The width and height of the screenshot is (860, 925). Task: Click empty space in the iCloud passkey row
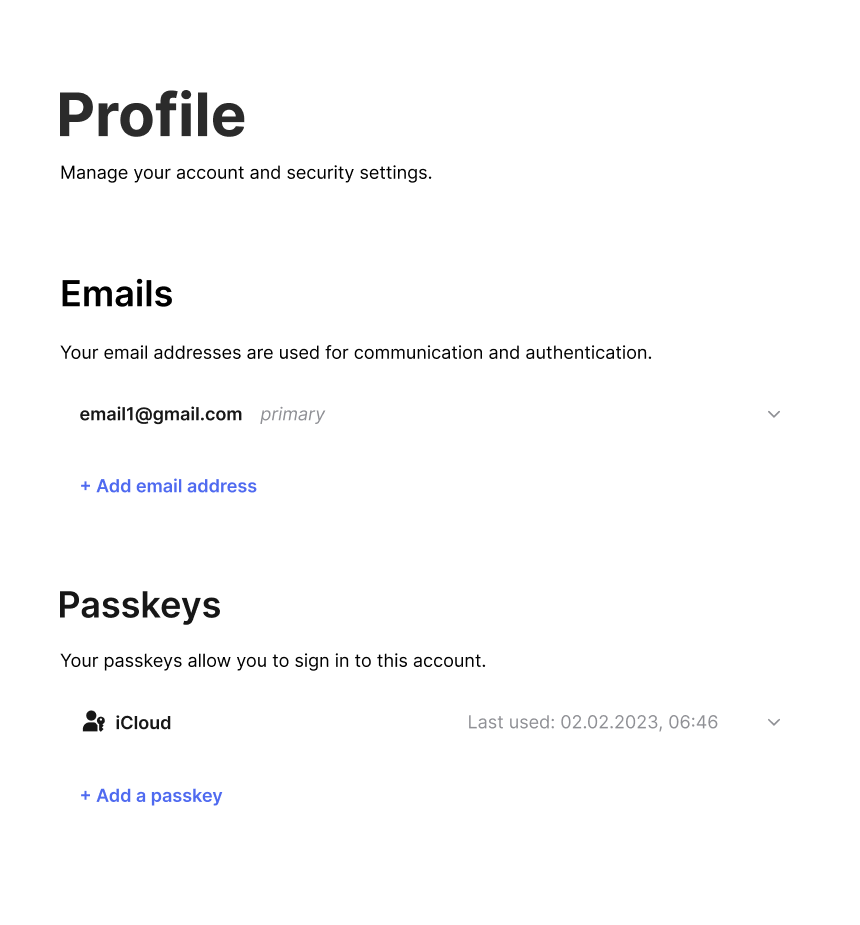tap(319, 722)
